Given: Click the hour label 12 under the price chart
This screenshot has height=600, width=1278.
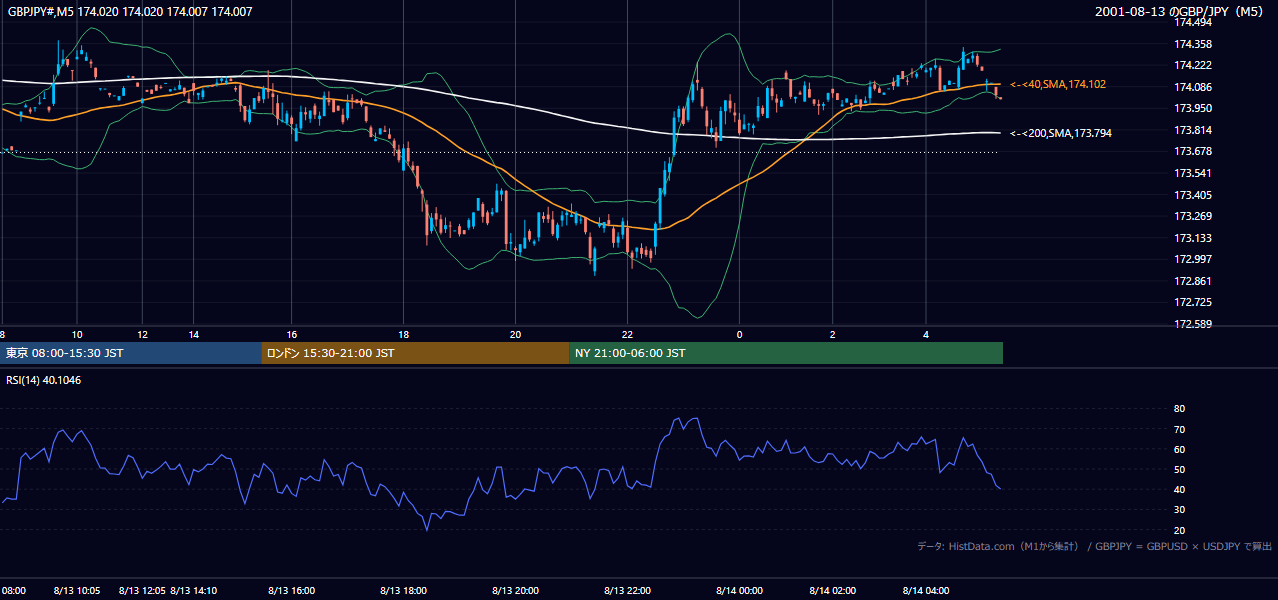Looking at the screenshot, I should click(x=142, y=334).
